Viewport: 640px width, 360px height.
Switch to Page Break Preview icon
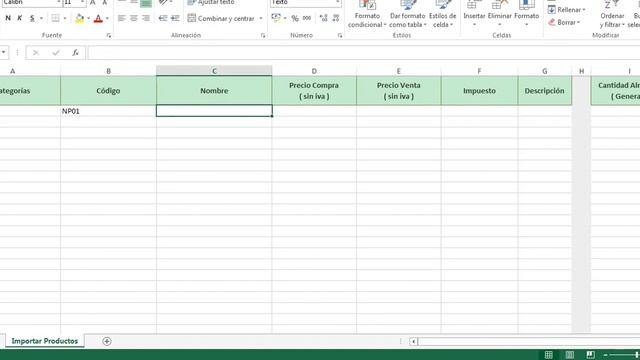(x=590, y=355)
